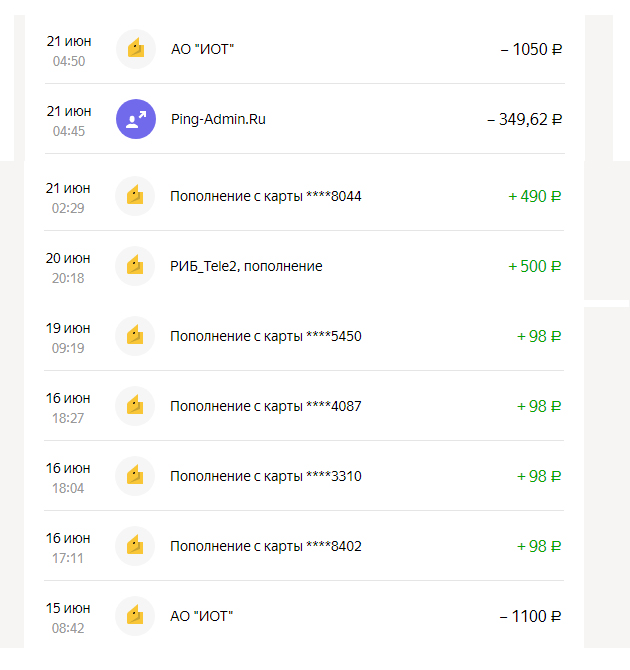Open "Пополнение с карты ****8044" transaction
This screenshot has height=670, width=630.
(x=265, y=196)
